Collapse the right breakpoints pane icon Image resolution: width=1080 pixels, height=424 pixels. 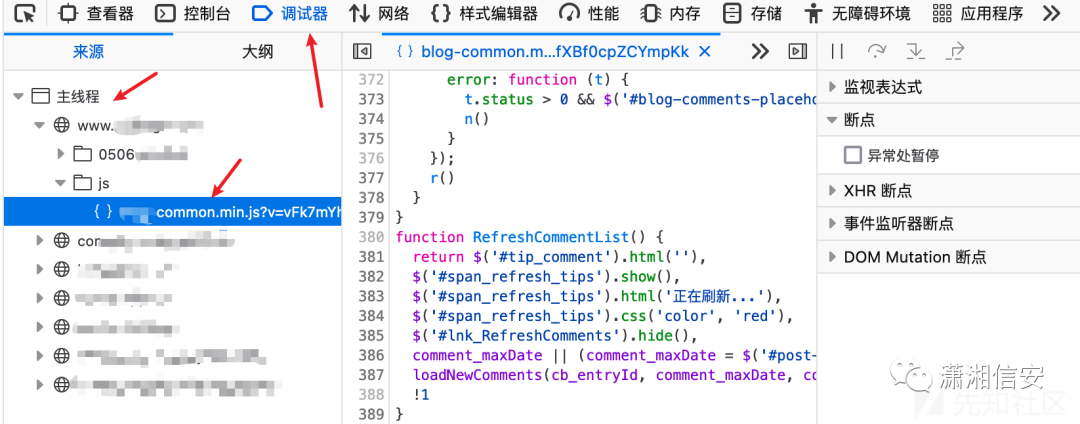[x=797, y=52]
